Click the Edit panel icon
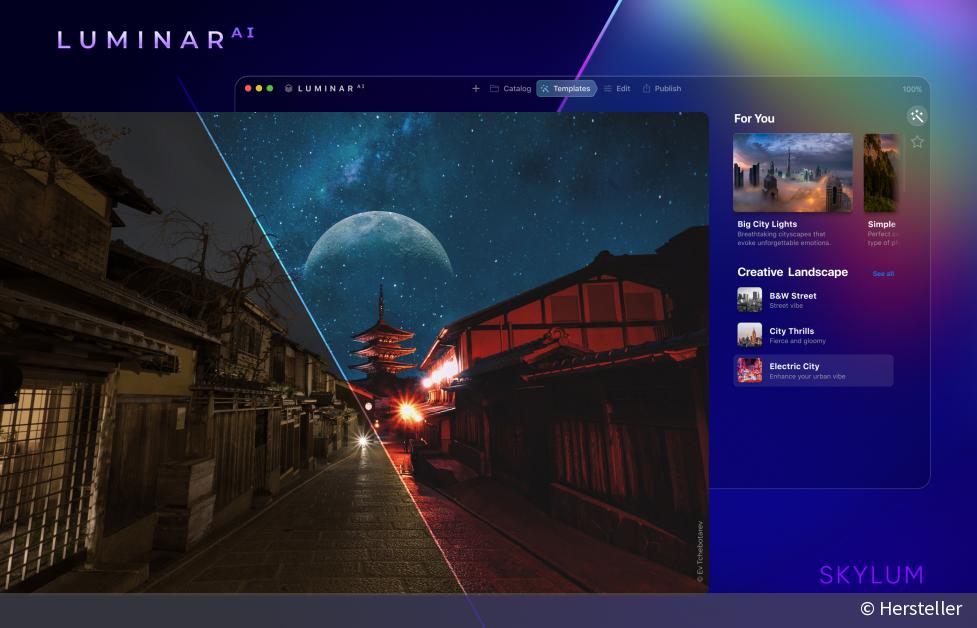This screenshot has width=977, height=628. (608, 89)
